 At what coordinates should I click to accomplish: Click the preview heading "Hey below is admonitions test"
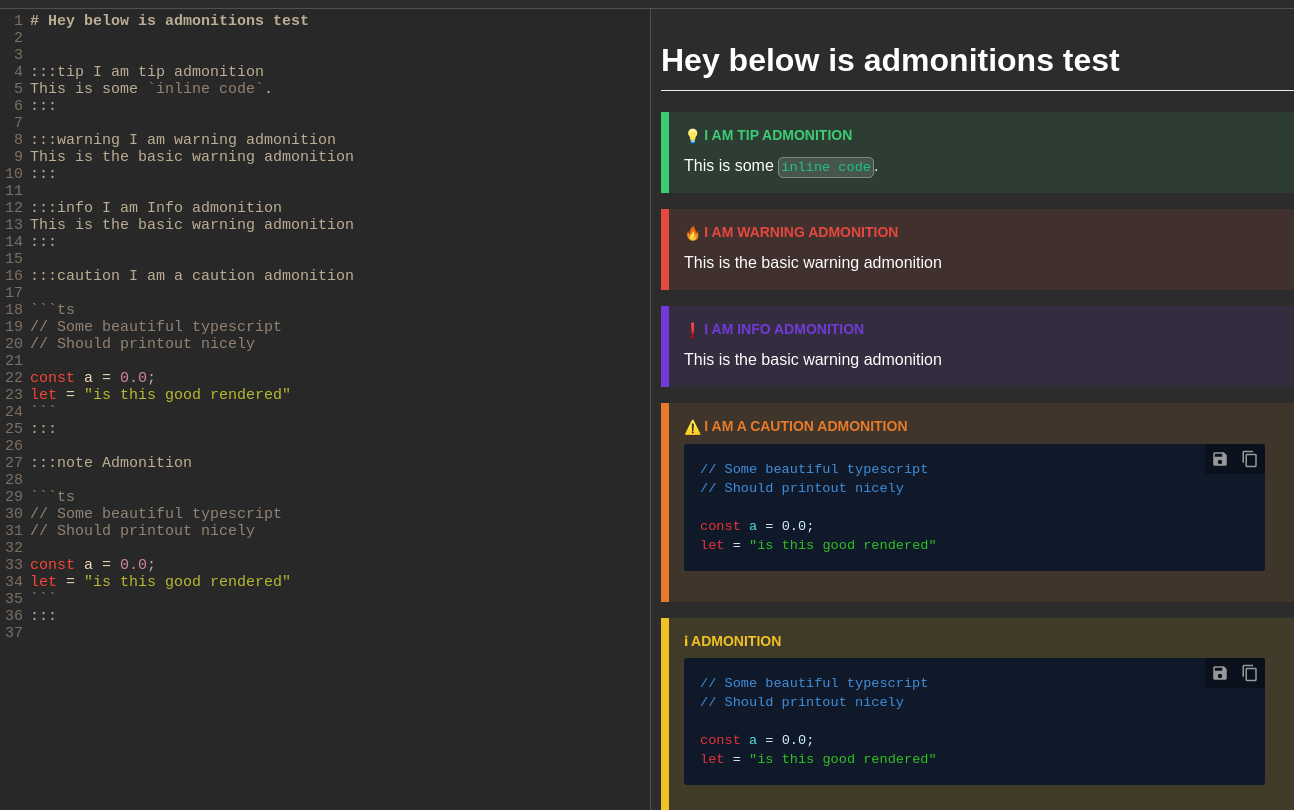point(890,60)
